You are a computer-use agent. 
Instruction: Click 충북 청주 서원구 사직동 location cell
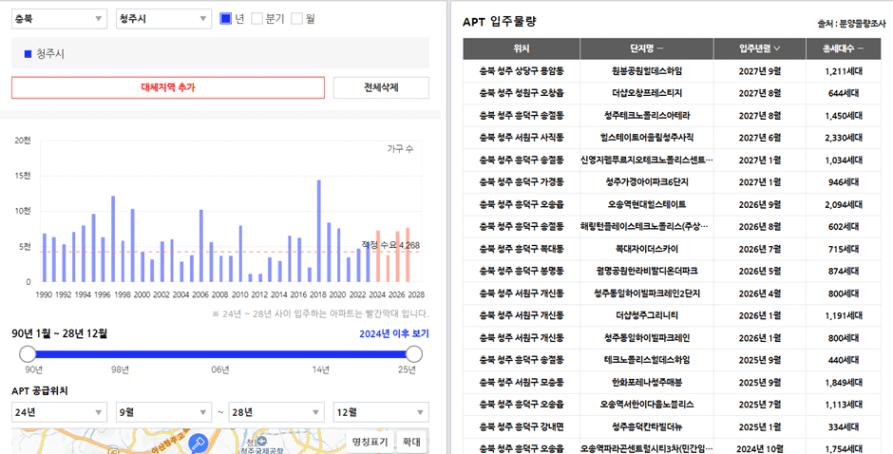pyautogui.click(x=521, y=137)
